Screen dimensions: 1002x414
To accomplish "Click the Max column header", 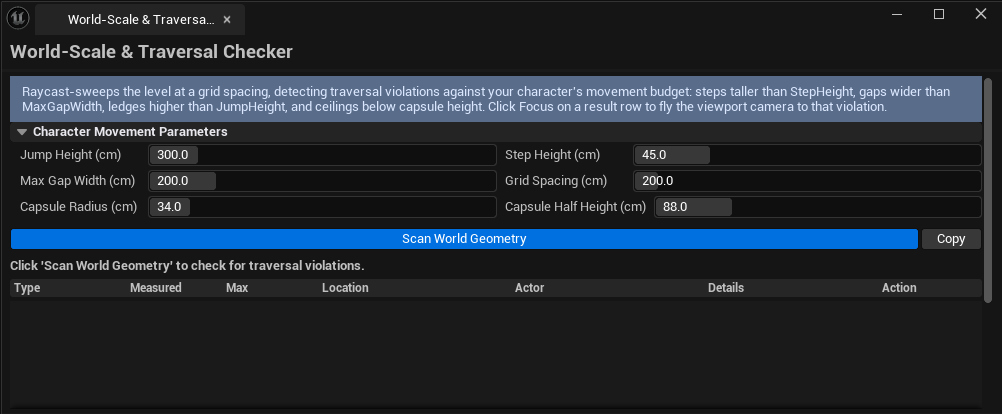I will point(237,288).
